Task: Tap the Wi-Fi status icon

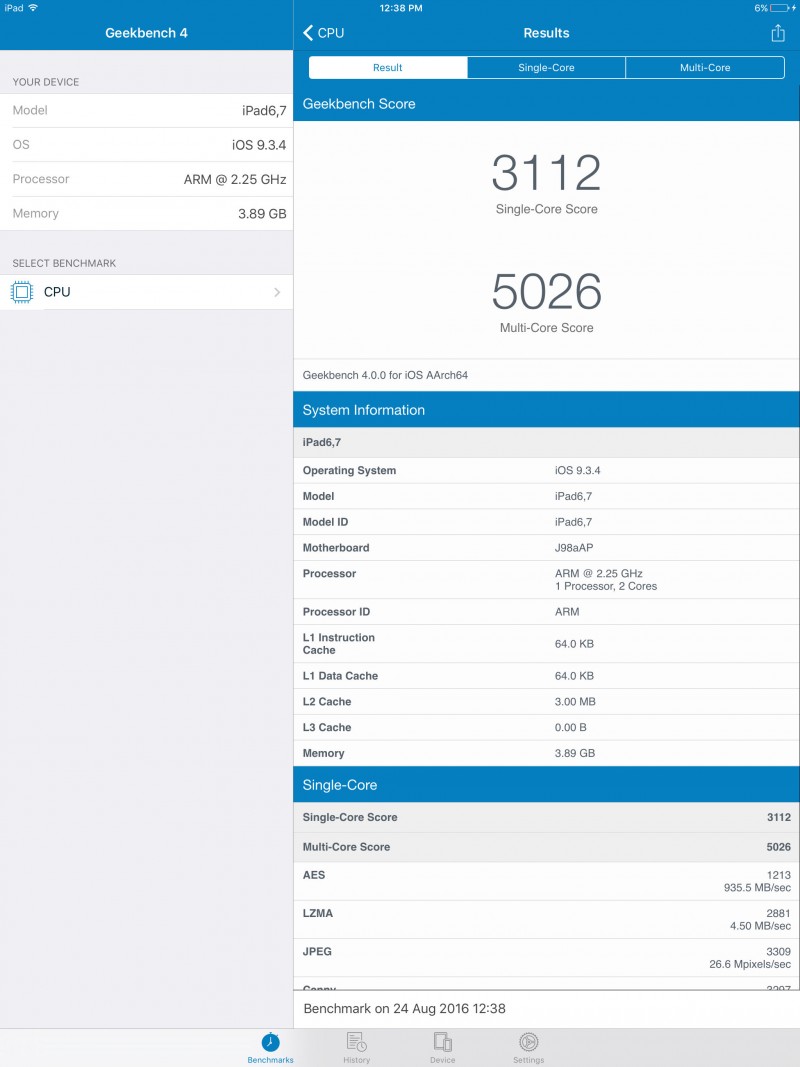Action: coord(33,7)
